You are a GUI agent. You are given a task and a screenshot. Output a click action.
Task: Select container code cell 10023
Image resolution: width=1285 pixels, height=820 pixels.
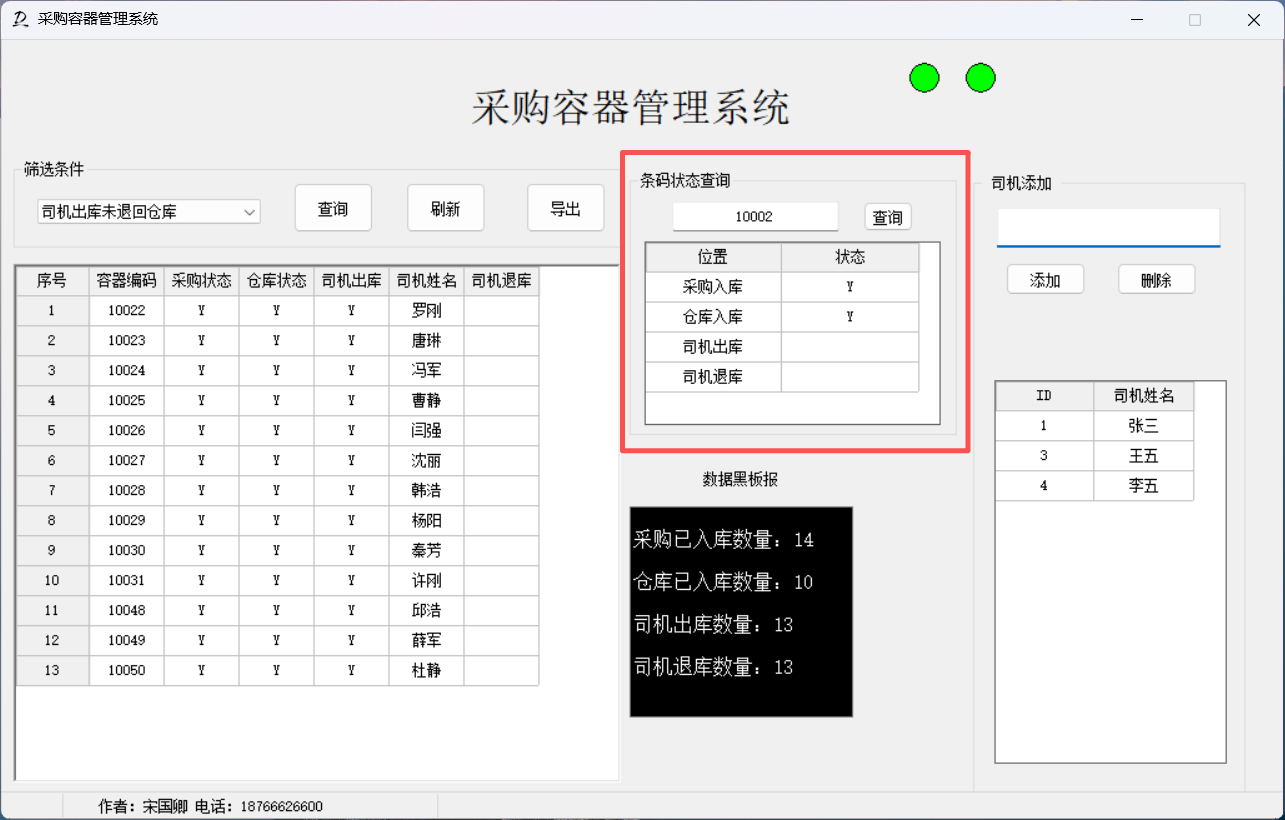click(127, 341)
